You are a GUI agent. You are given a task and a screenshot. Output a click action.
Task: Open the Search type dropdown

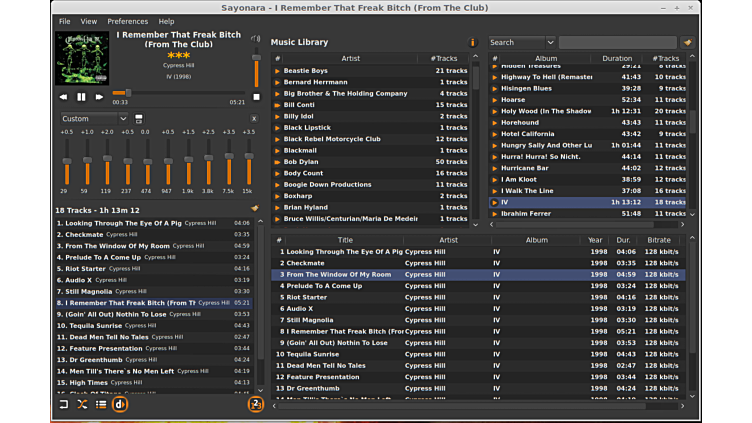point(521,43)
